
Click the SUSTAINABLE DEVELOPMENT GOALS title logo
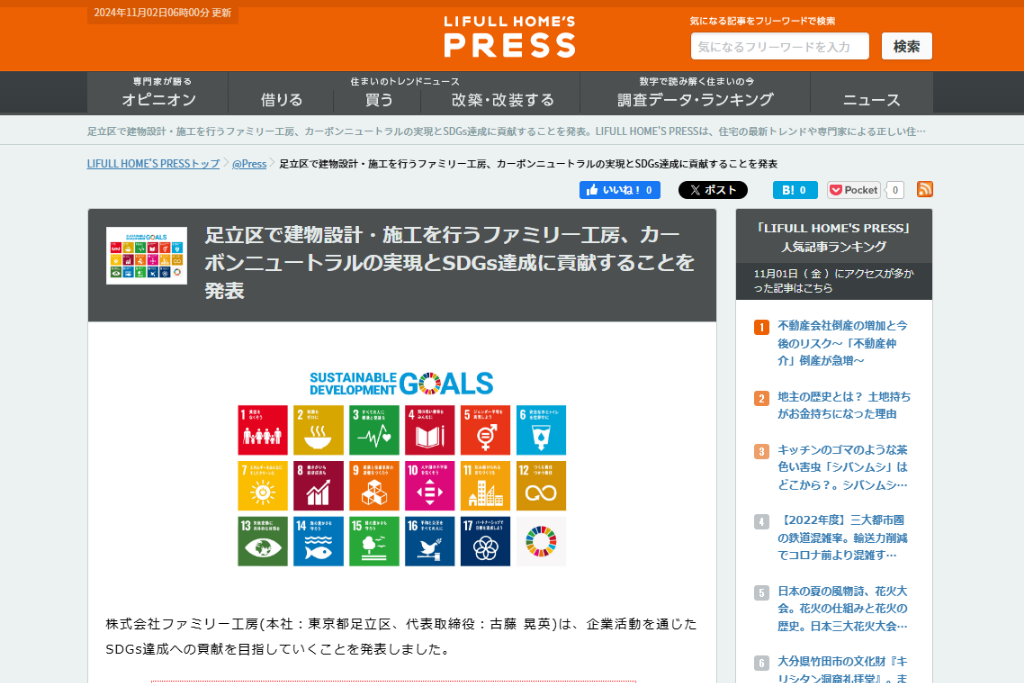[x=401, y=384]
